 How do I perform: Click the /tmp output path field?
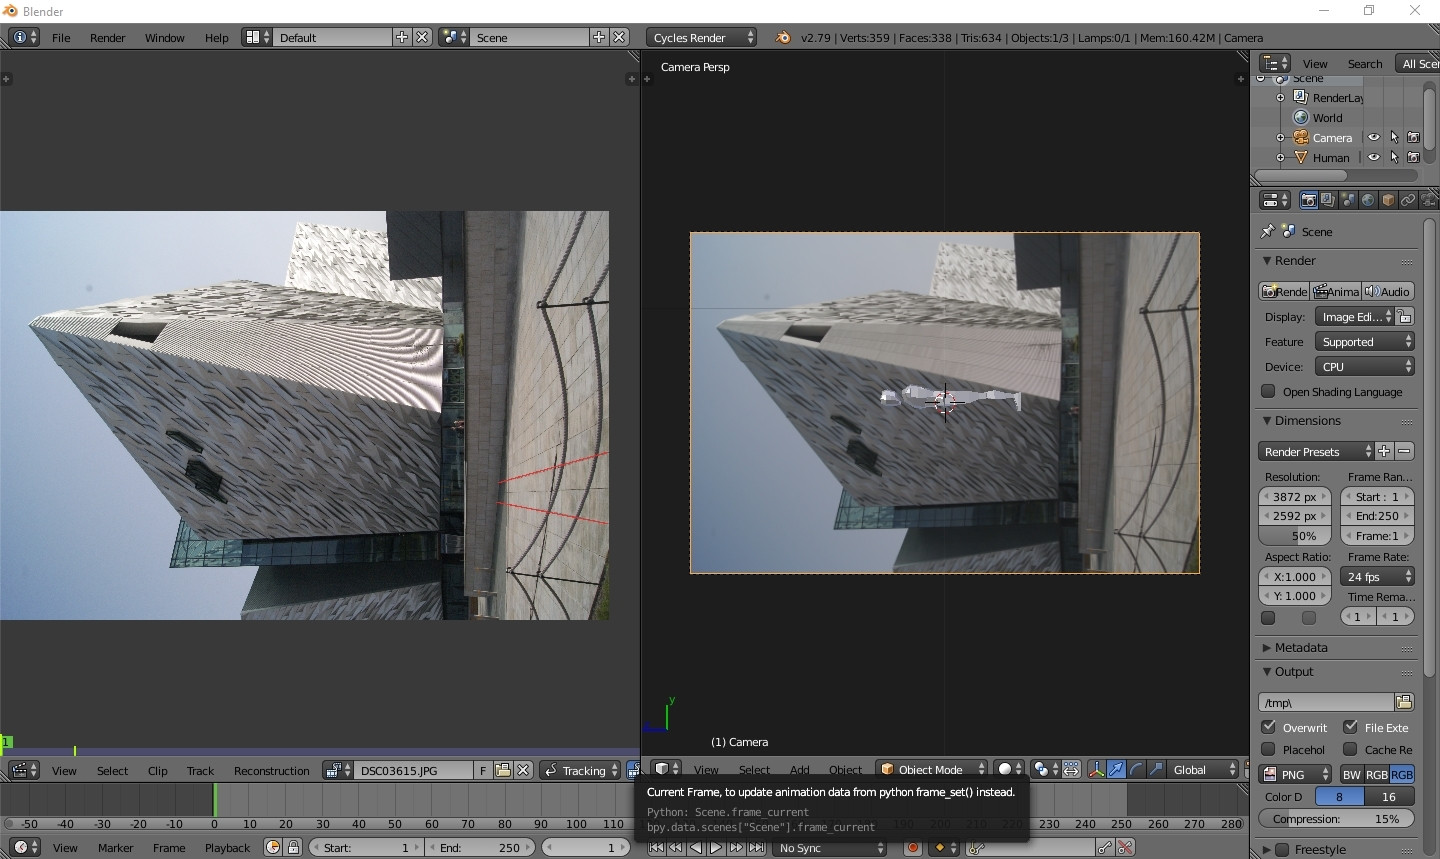click(x=1325, y=703)
